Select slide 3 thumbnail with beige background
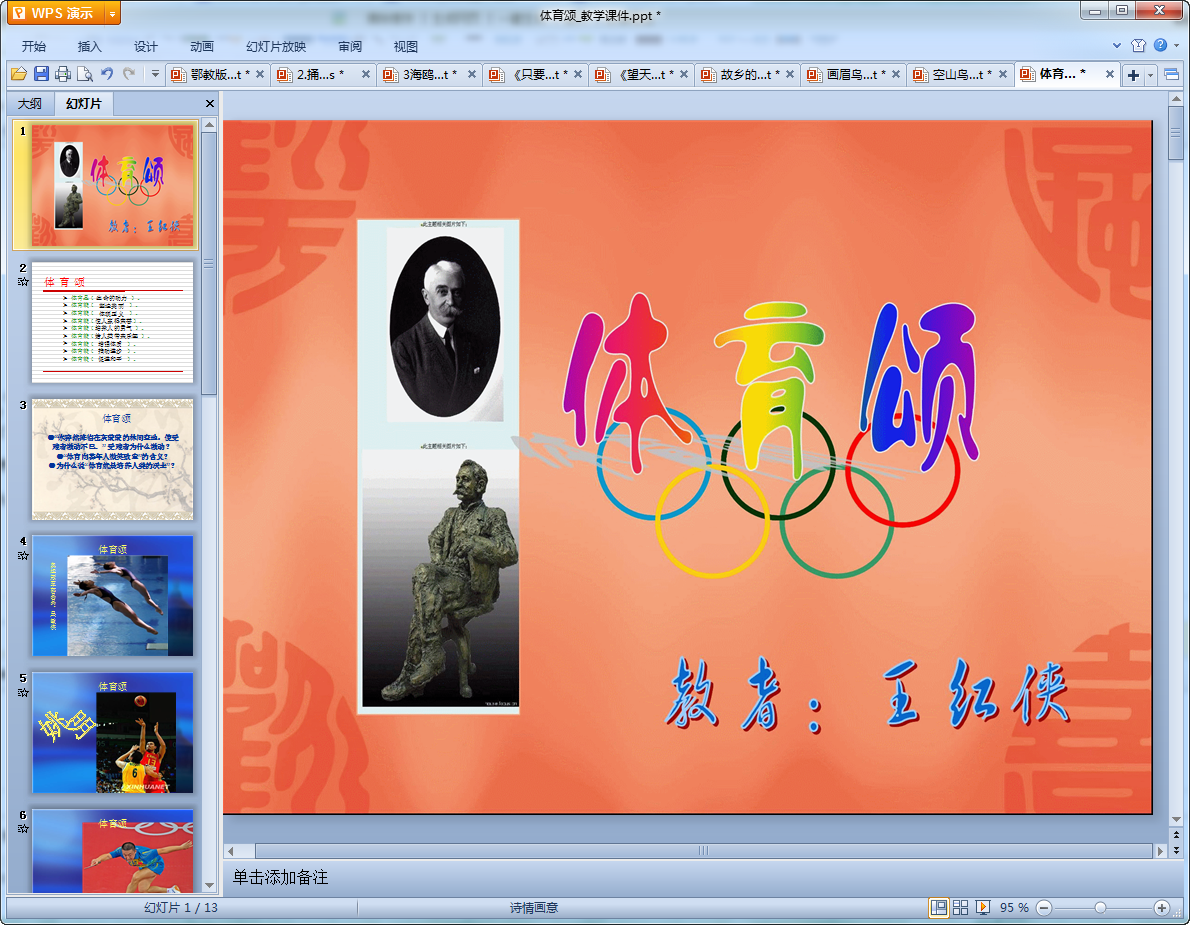 [113, 460]
